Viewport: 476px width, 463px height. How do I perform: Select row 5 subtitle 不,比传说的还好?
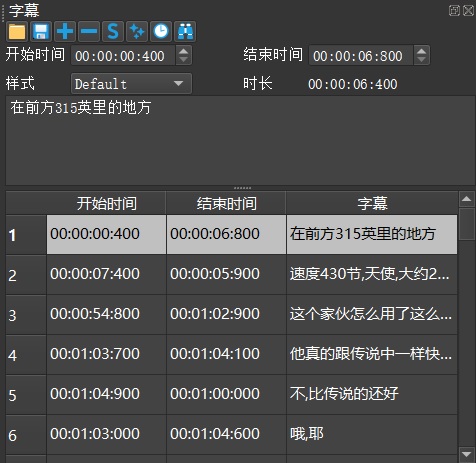[232, 395]
